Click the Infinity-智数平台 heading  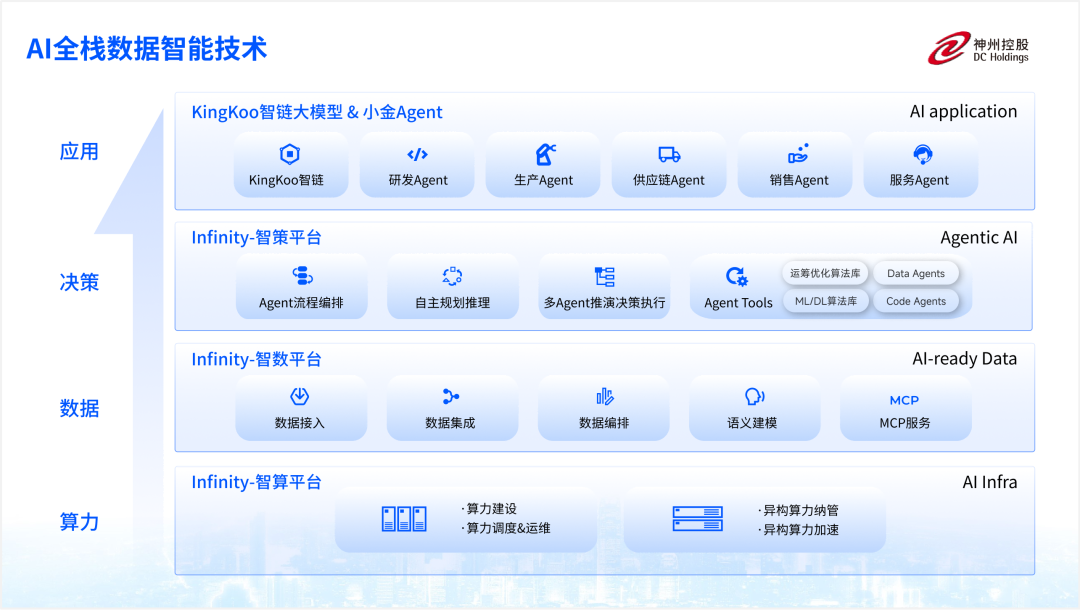point(256,359)
